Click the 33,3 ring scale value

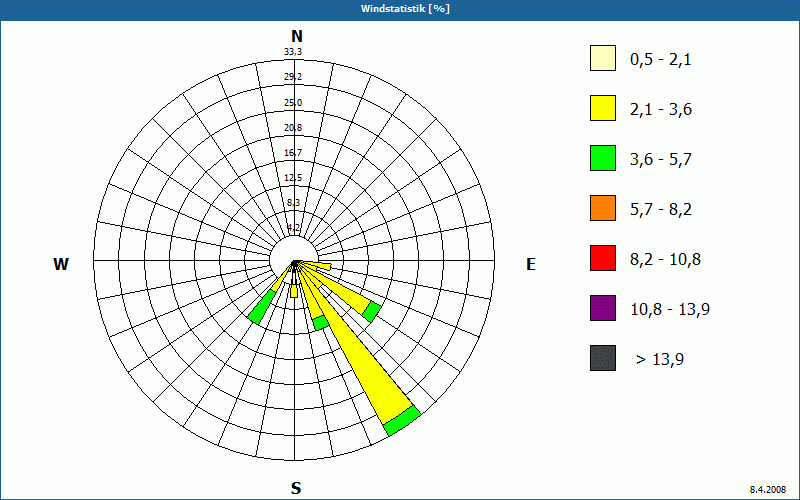293,52
